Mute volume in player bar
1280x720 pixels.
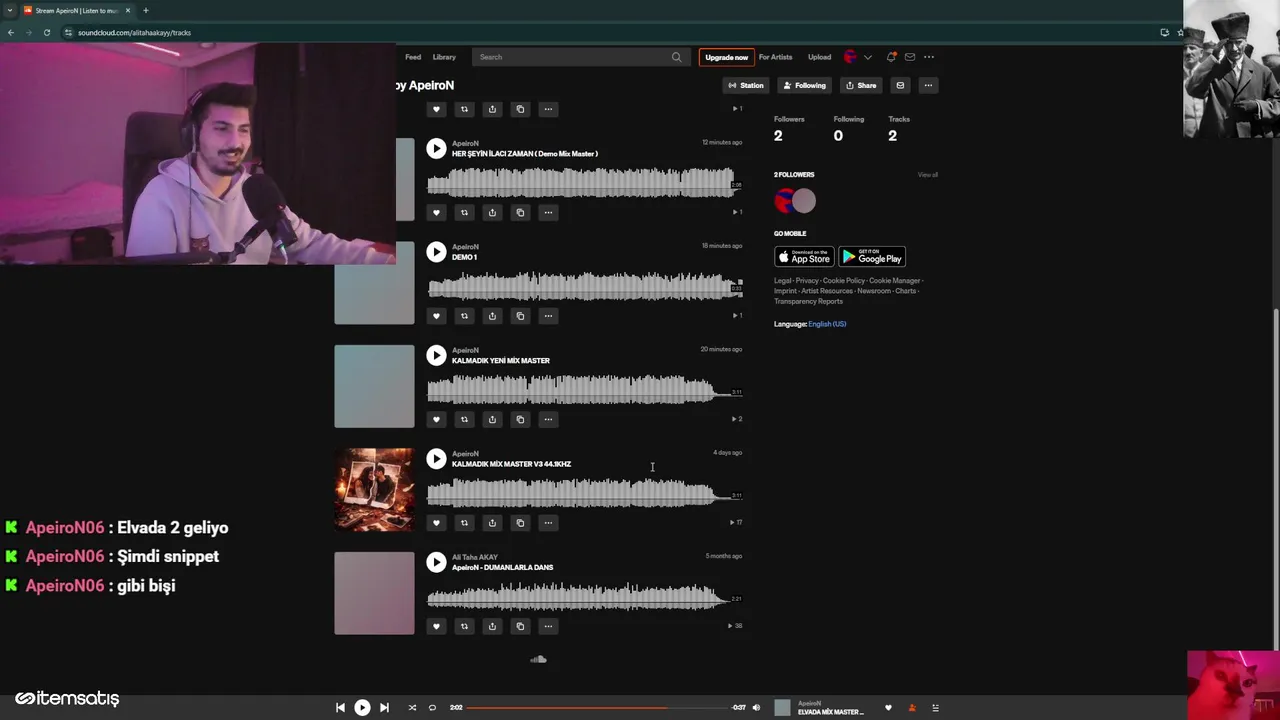[x=756, y=707]
